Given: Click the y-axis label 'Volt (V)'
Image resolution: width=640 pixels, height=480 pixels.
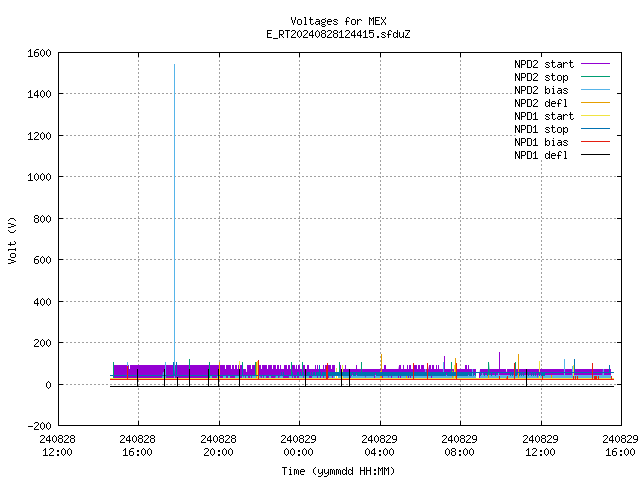Looking at the screenshot, I should click(12, 241).
